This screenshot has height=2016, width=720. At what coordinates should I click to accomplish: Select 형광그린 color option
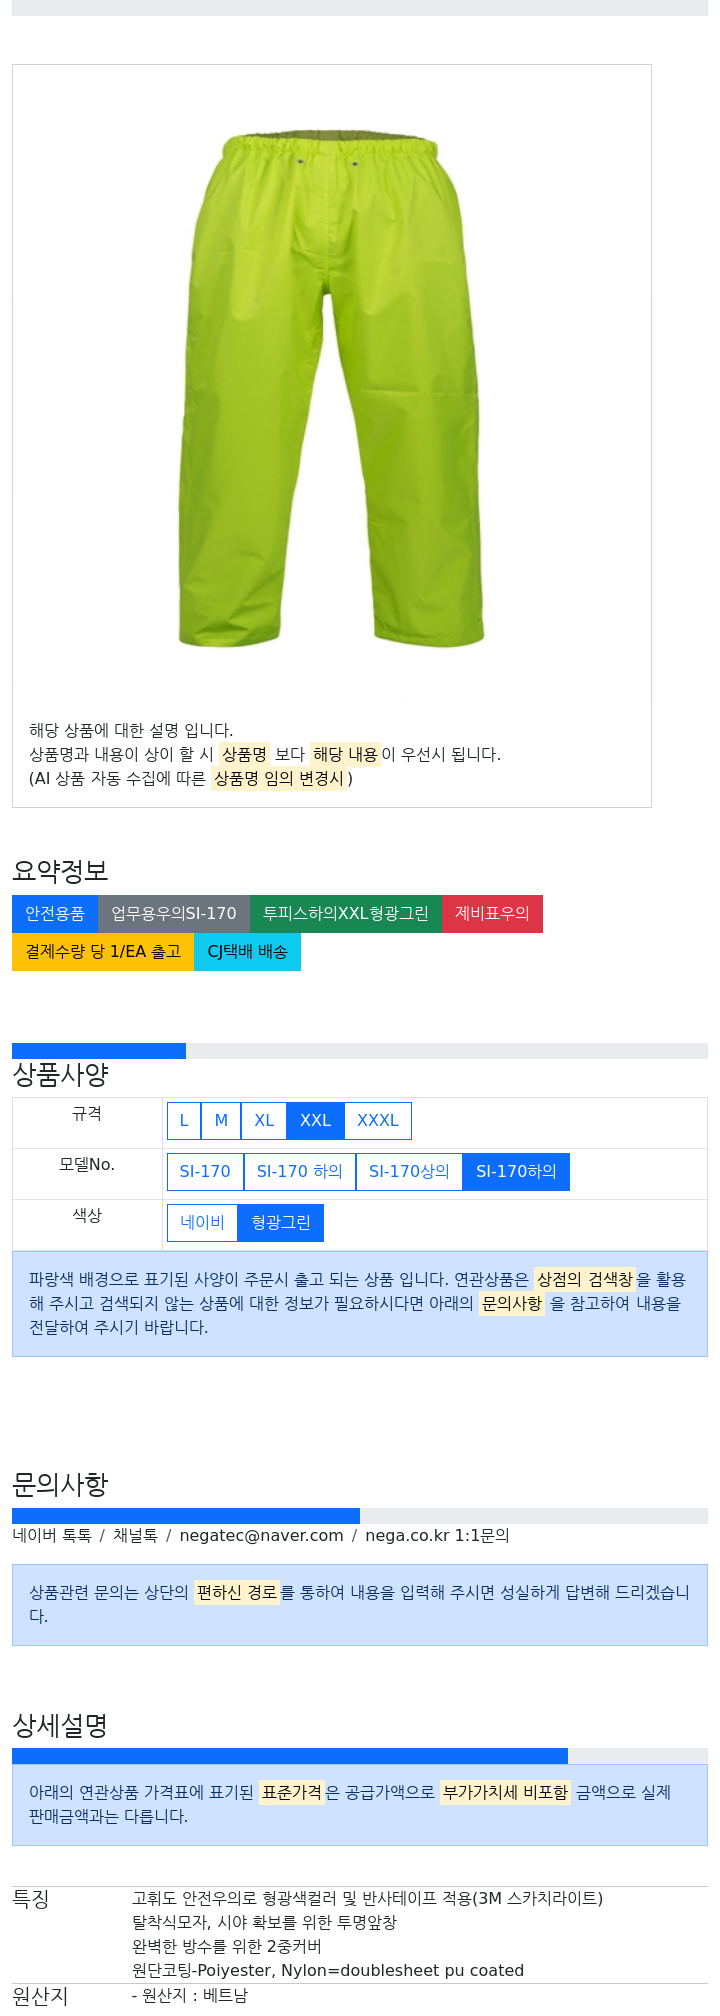point(281,1222)
